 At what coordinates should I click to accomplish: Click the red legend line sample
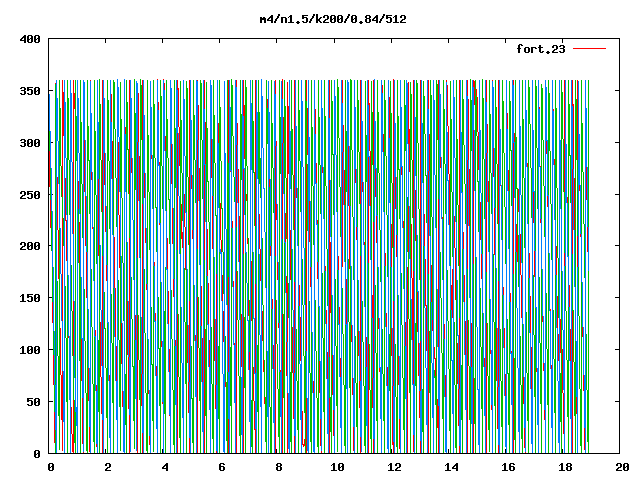coord(589,49)
